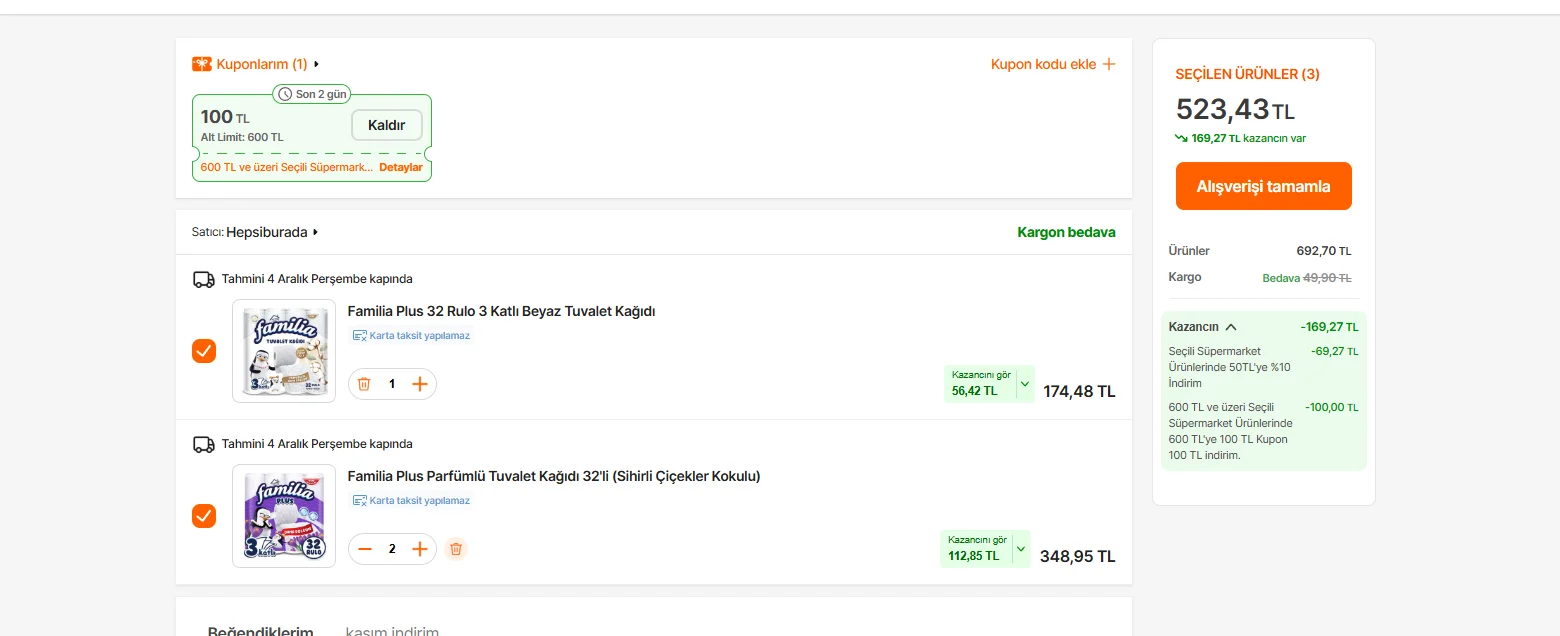Uncheck the Familia Parfümlü Tuvalet Kağıdı item
This screenshot has height=636, width=1560.
click(204, 516)
